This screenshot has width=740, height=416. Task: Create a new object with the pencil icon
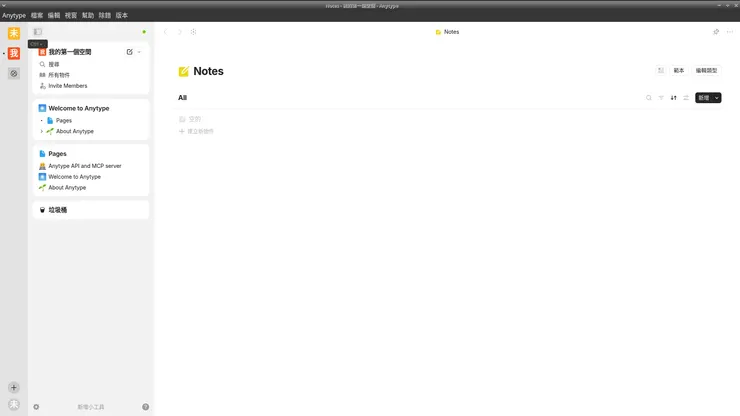coord(129,51)
